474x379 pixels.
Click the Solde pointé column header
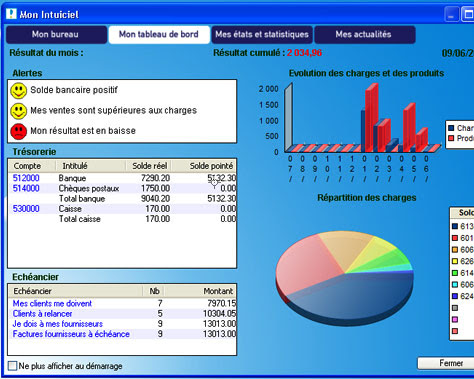coord(204,166)
